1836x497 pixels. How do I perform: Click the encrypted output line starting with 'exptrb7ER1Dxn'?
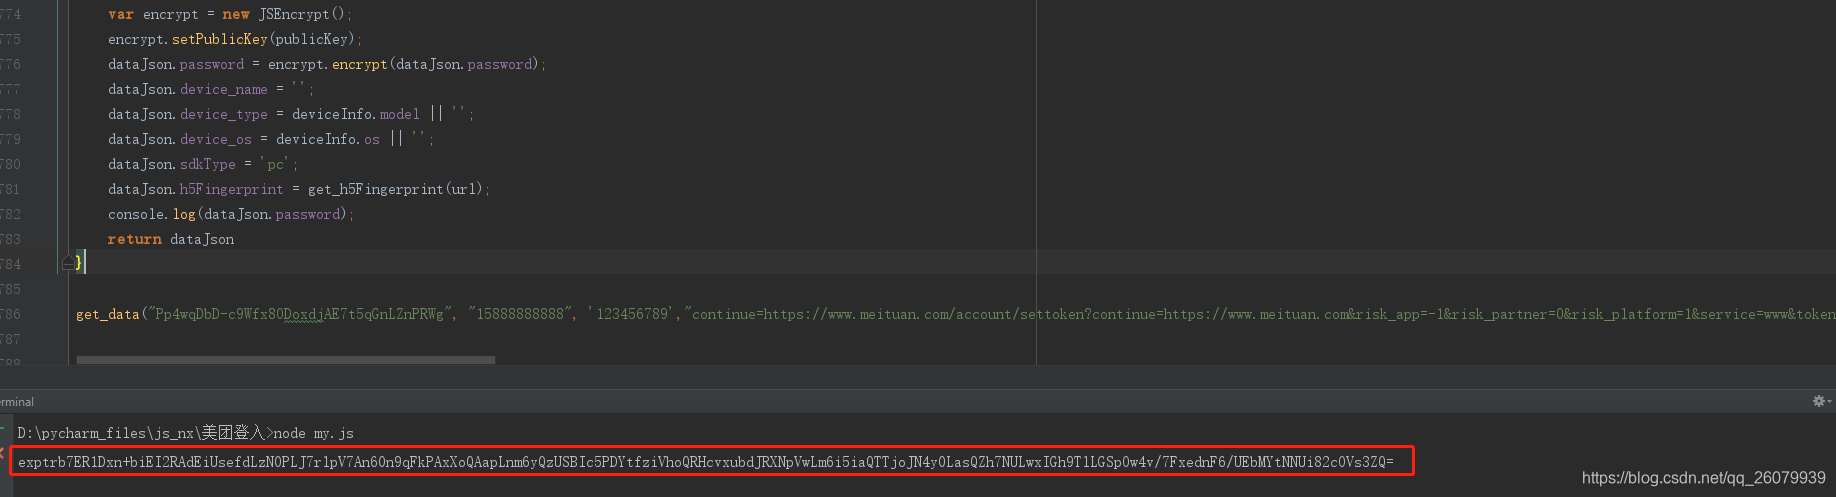[x=705, y=461]
